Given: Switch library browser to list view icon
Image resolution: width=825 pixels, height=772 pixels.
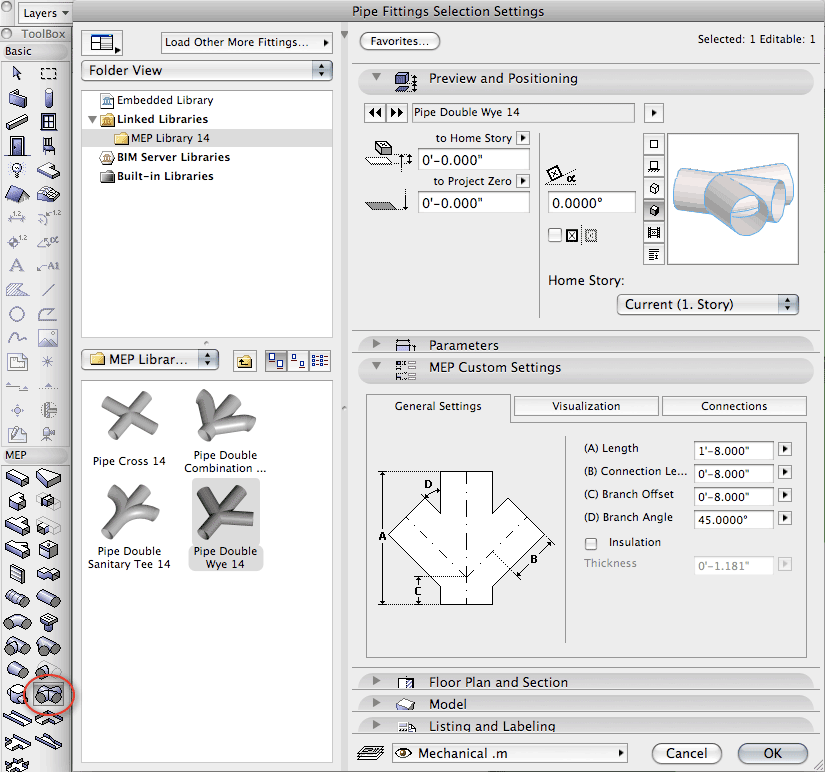Looking at the screenshot, I should (321, 360).
